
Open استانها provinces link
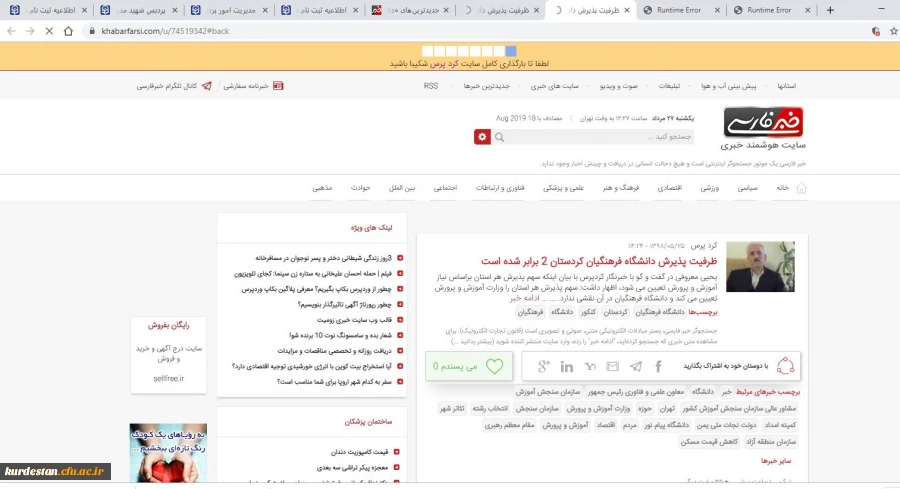click(786, 86)
